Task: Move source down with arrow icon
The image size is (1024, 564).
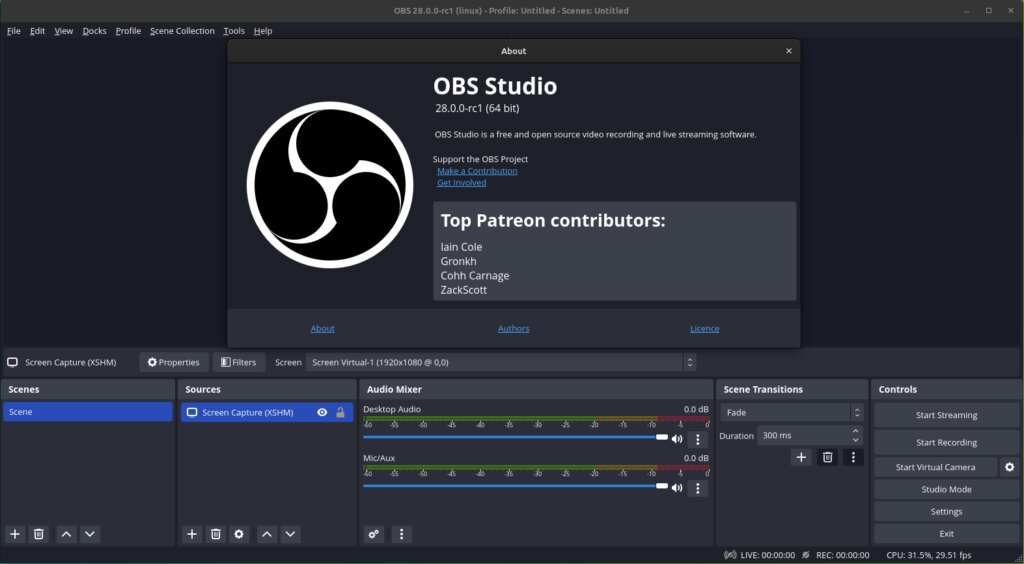Action: 290,534
